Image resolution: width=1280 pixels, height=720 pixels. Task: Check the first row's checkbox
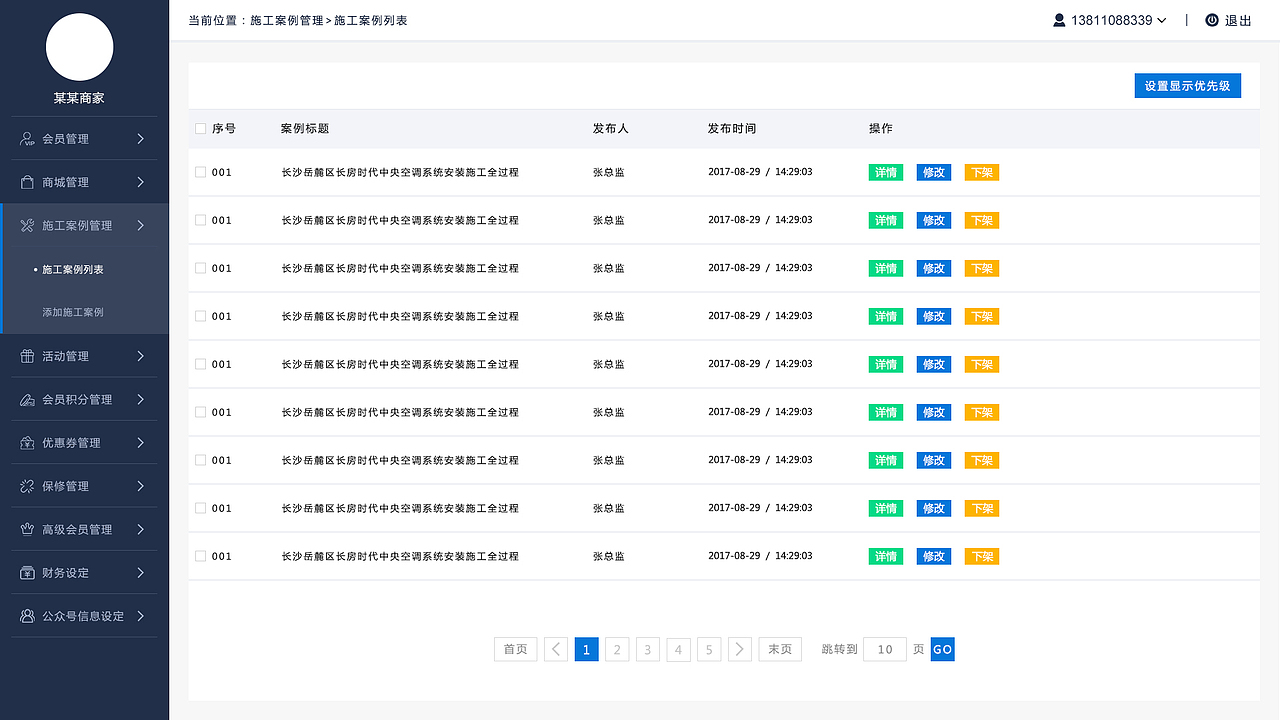click(200, 172)
